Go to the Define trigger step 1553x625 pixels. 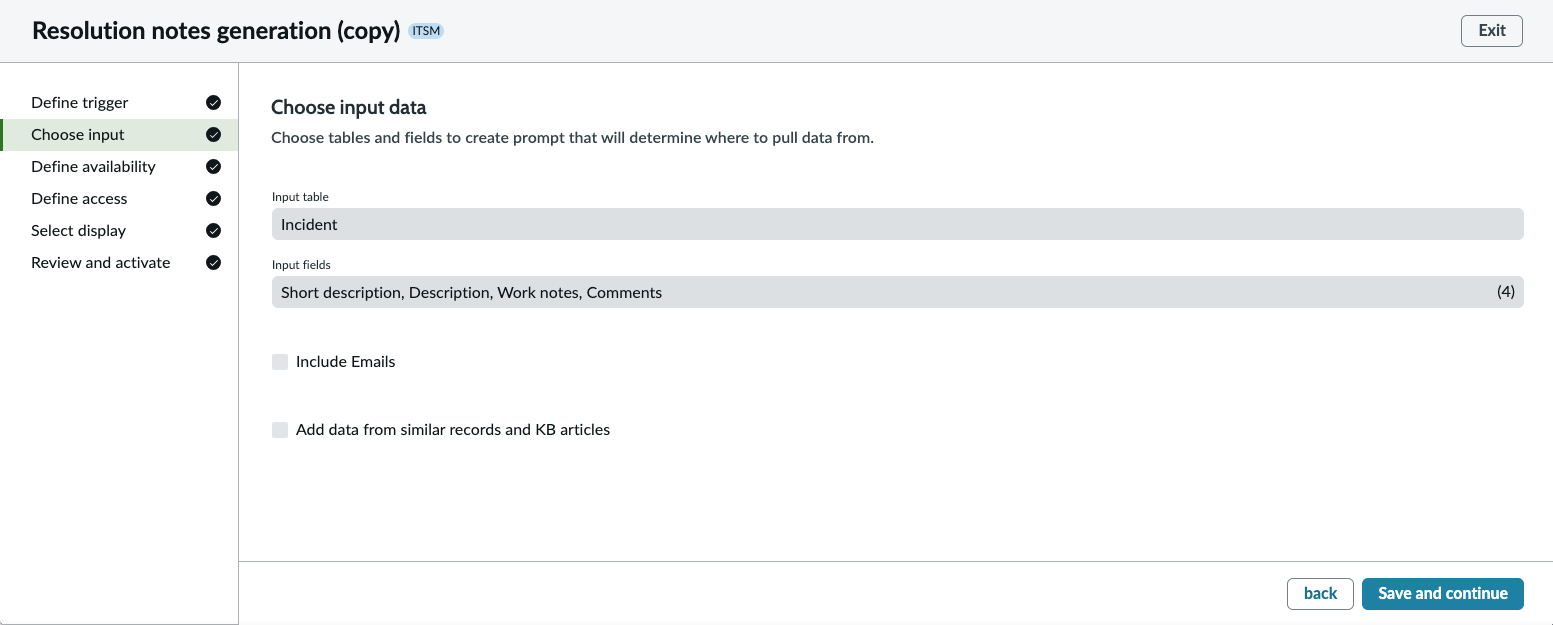(119, 103)
